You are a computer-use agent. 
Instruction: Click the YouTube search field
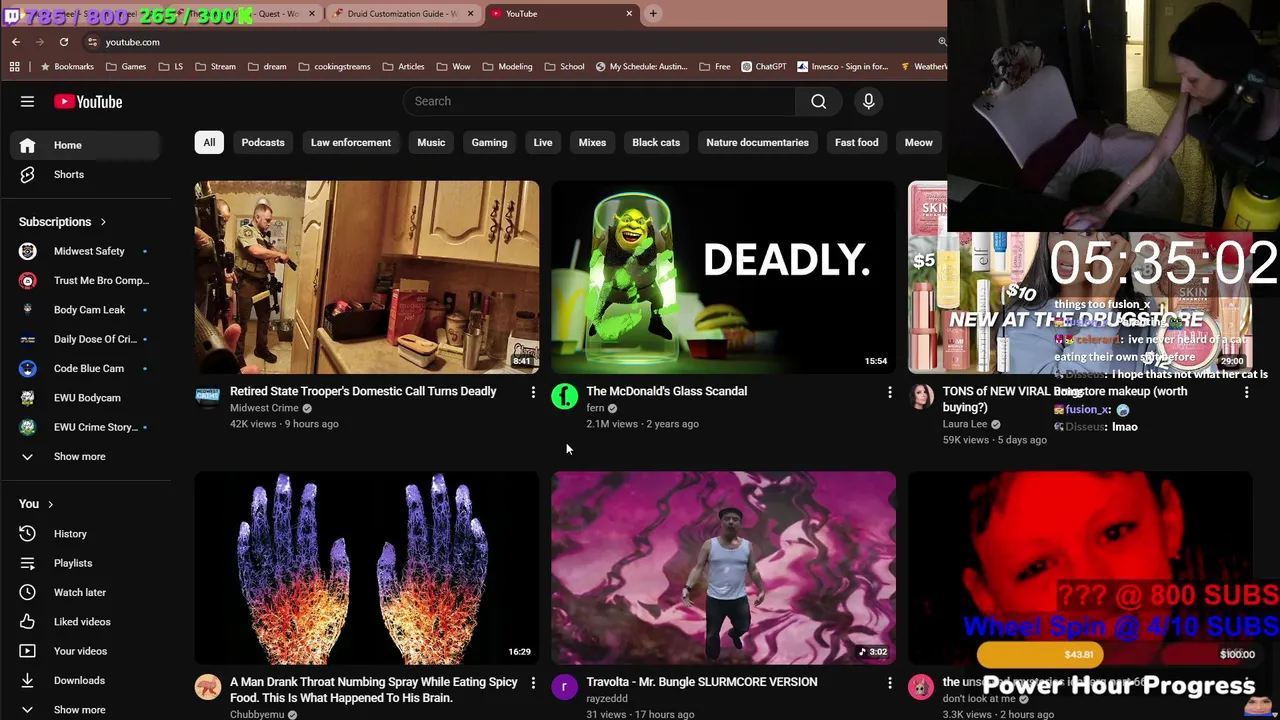599,101
